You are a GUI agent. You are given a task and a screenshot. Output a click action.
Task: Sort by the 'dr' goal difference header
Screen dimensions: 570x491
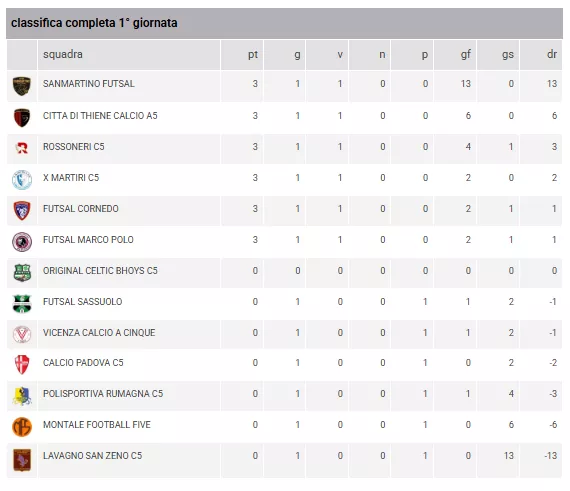click(552, 55)
